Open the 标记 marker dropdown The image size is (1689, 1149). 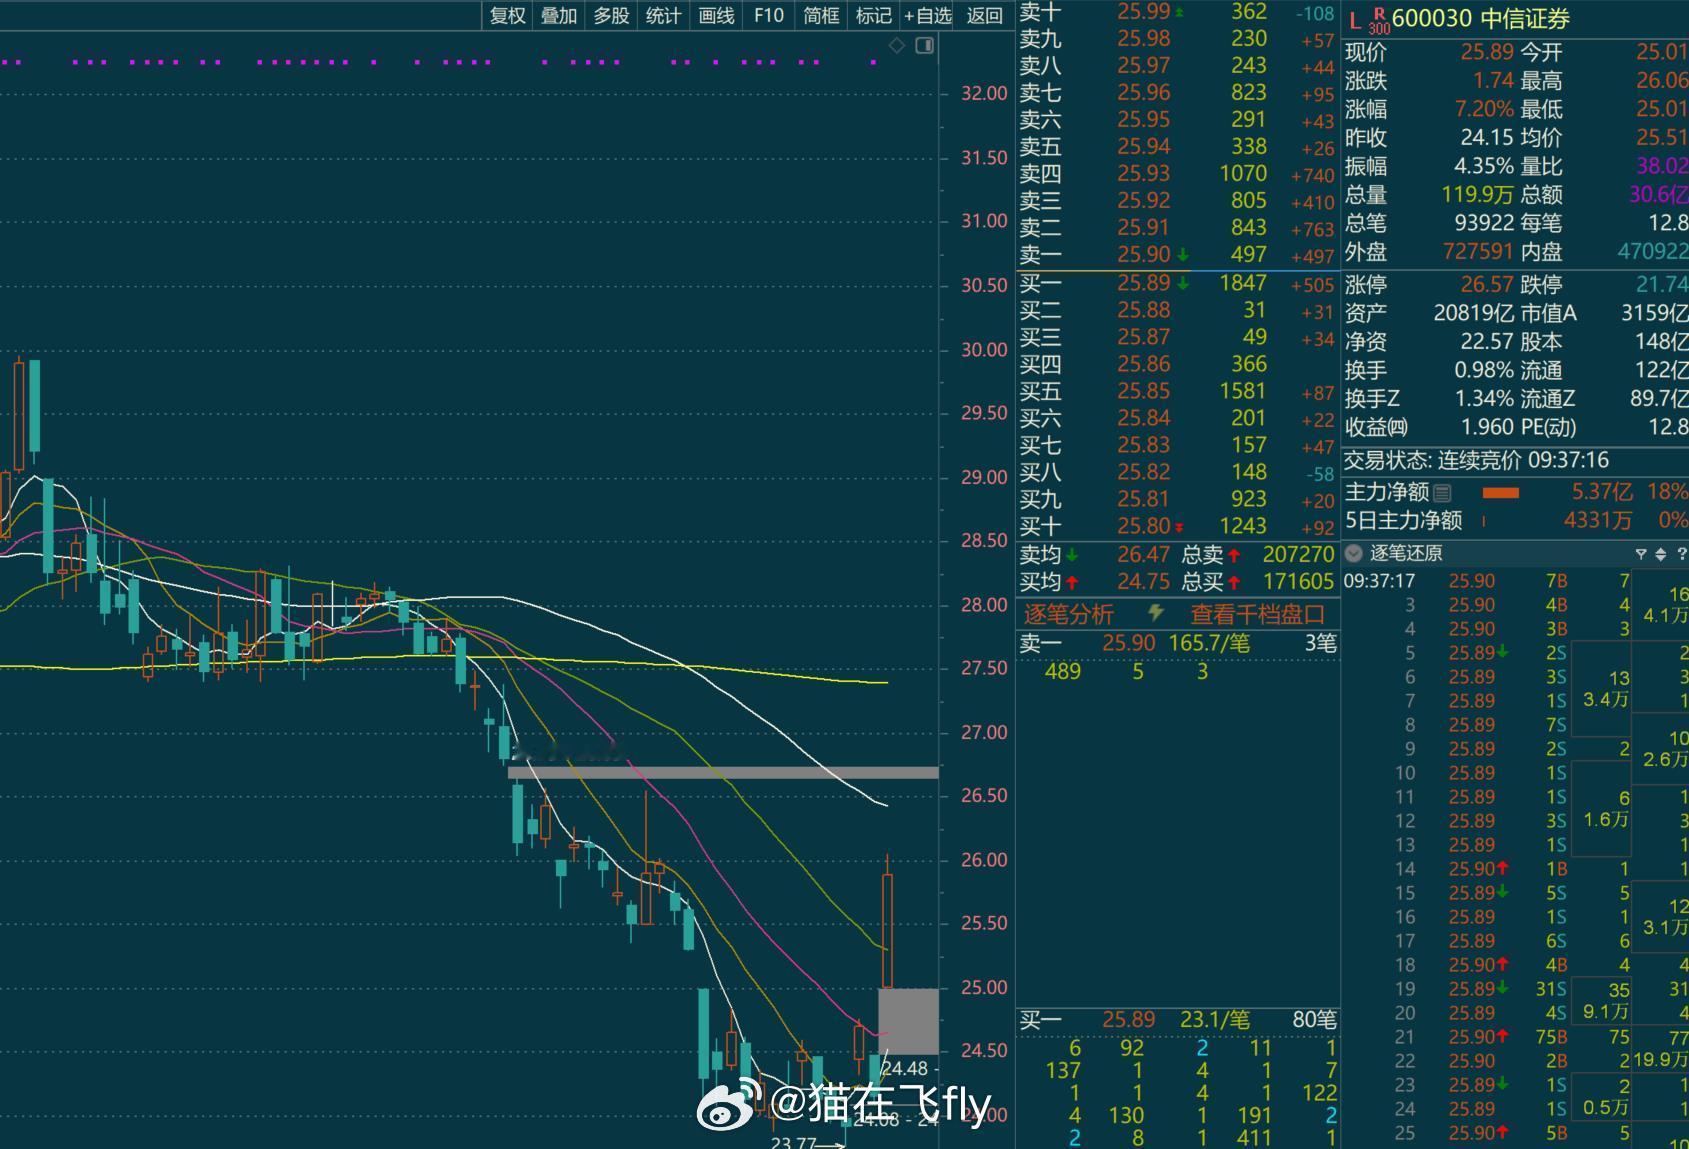[873, 16]
